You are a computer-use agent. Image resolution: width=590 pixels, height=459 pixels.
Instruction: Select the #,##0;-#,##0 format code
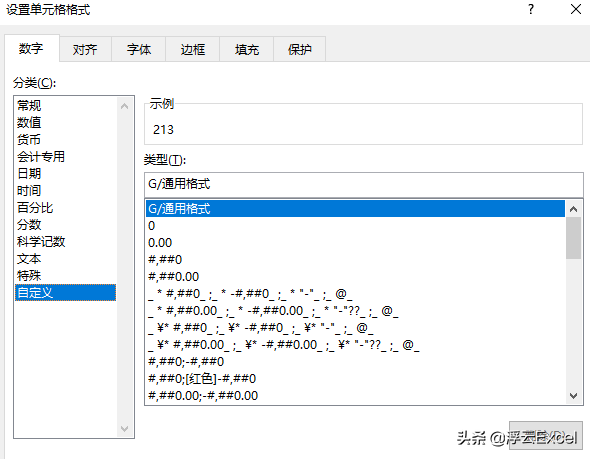point(355,362)
